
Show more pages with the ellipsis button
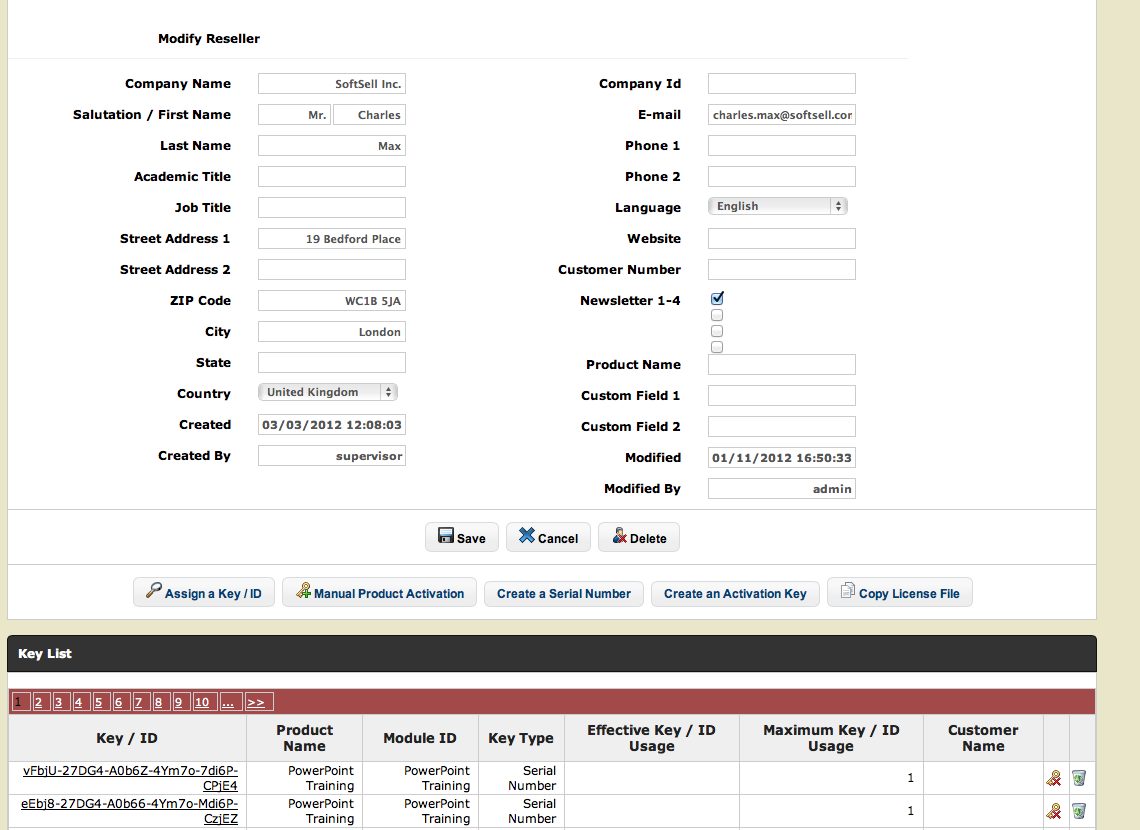coord(229,702)
